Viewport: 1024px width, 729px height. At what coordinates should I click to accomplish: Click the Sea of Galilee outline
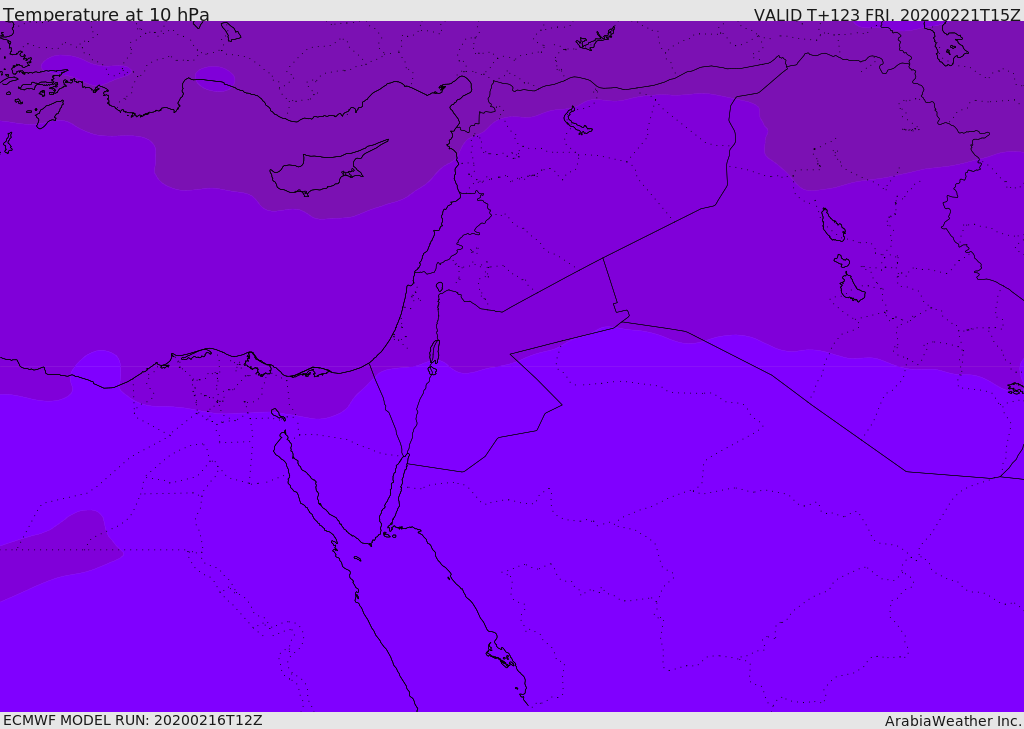[x=440, y=287]
